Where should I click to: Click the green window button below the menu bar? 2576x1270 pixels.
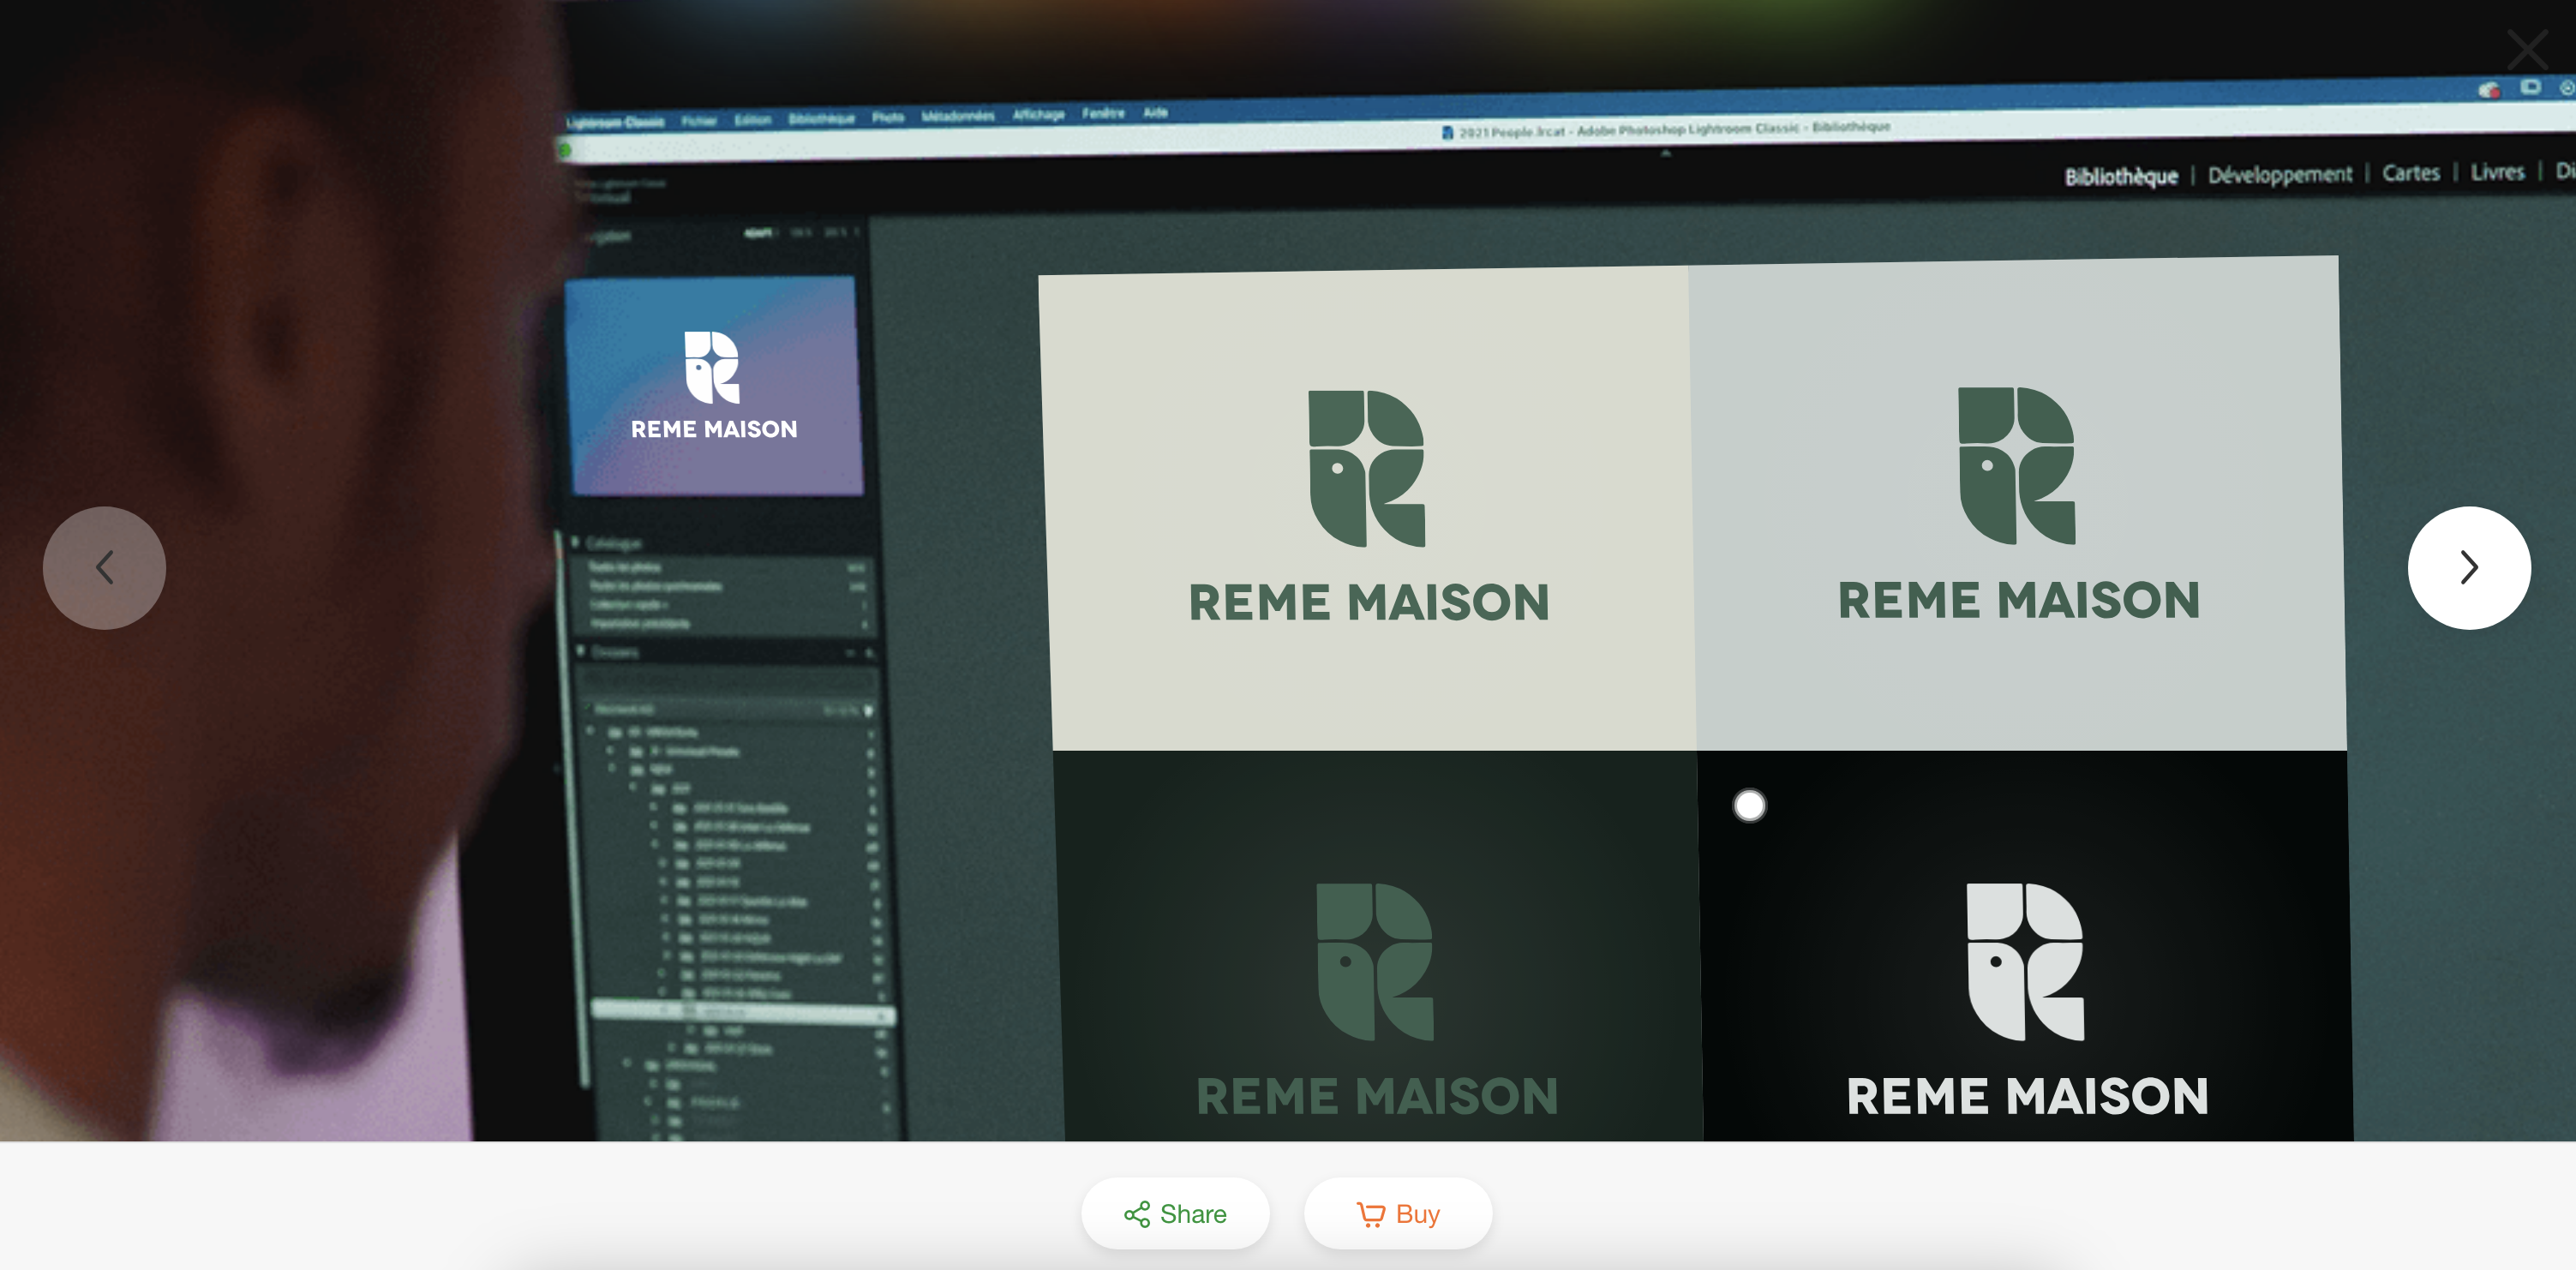(565, 150)
